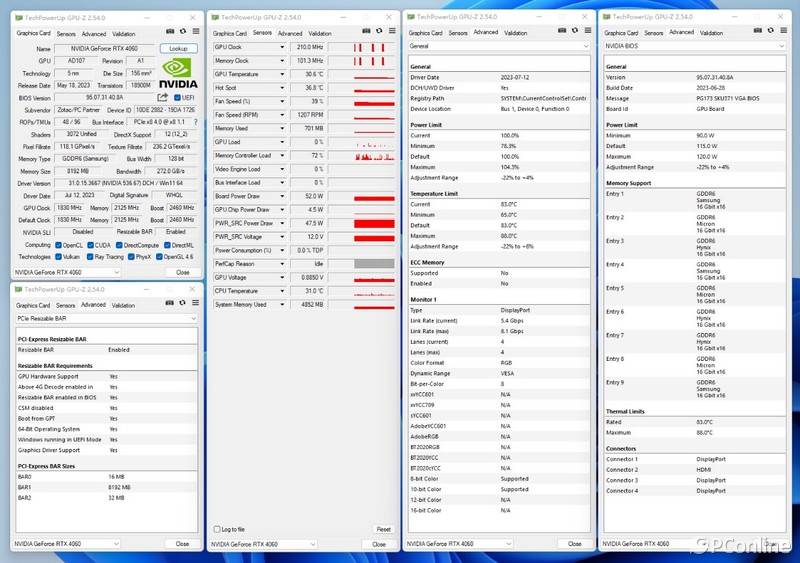
Task: Click the GPU Clock sensor graph
Action: tap(362, 47)
